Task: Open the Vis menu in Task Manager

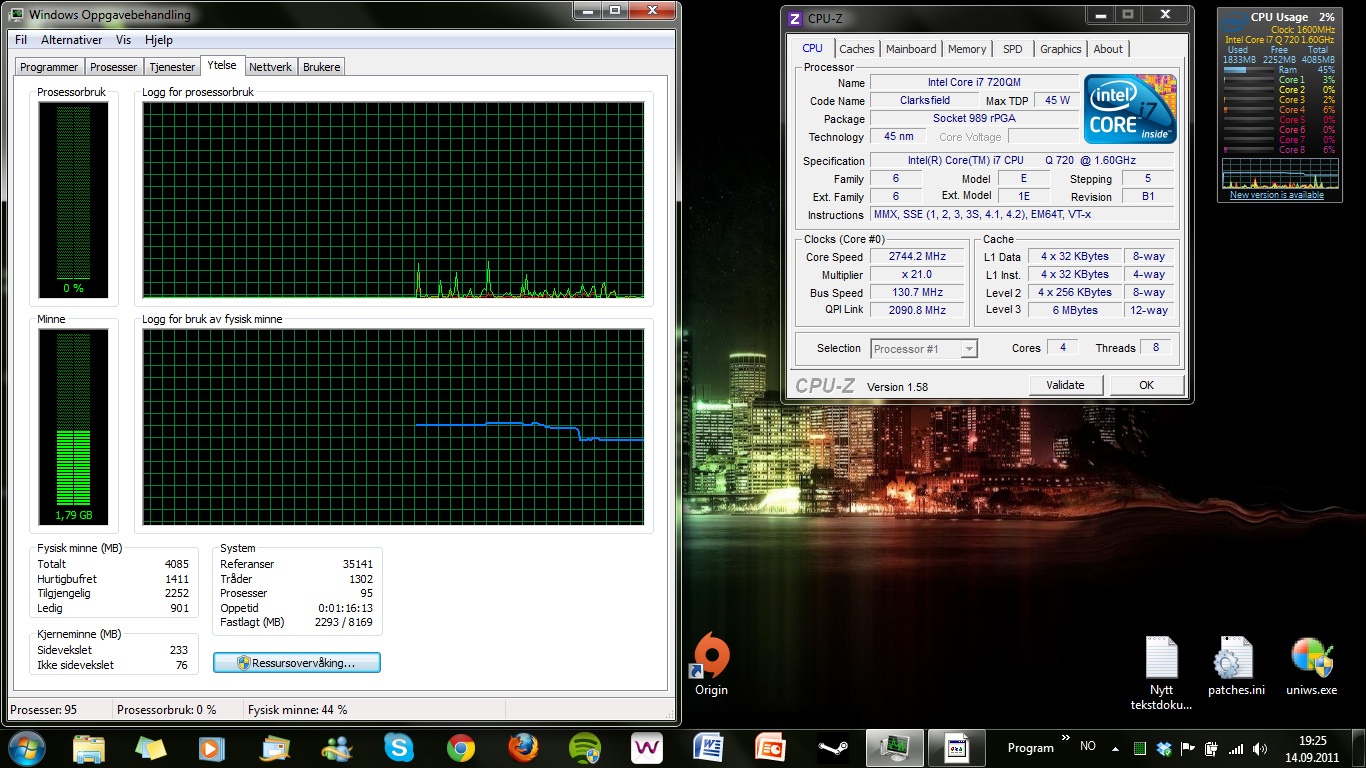Action: (123, 40)
